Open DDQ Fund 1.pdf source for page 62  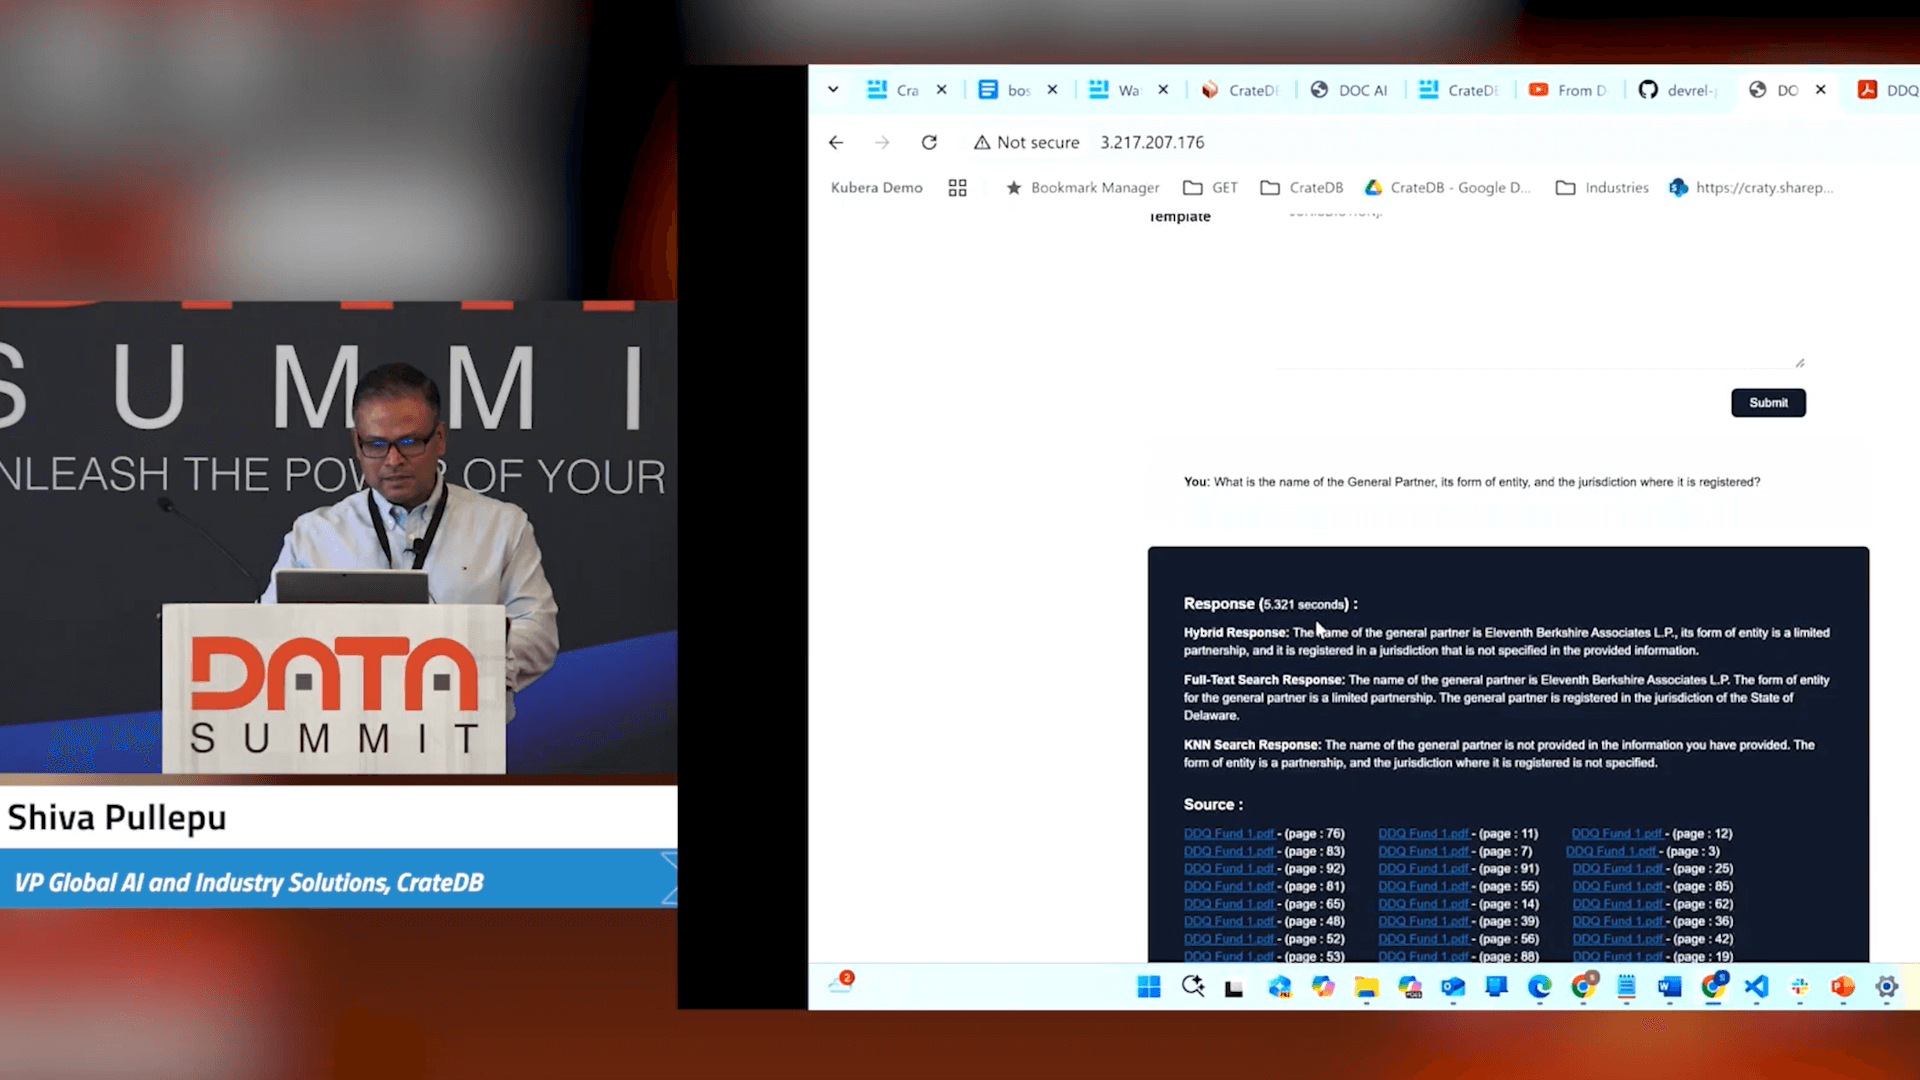(1617, 904)
